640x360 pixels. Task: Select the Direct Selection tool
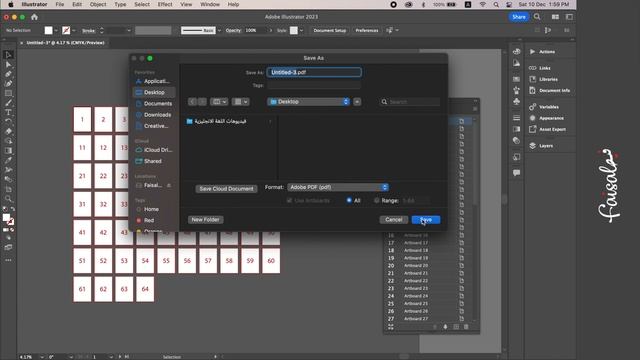pos(8,64)
